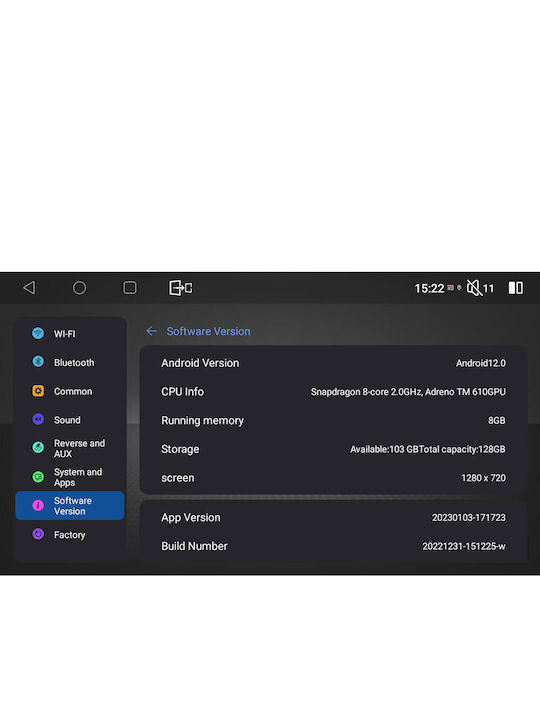Image resolution: width=540 pixels, height=720 pixels.
Task: Tap the back triangle navigation icon
Action: pos(29,288)
